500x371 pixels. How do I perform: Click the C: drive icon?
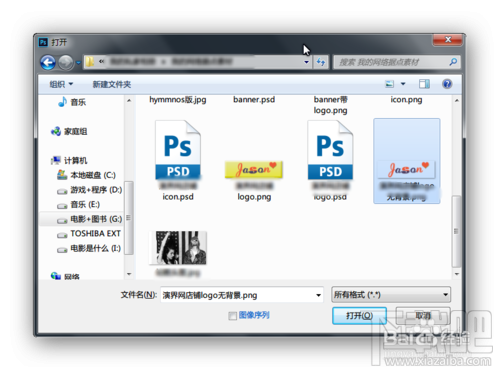(x=62, y=175)
